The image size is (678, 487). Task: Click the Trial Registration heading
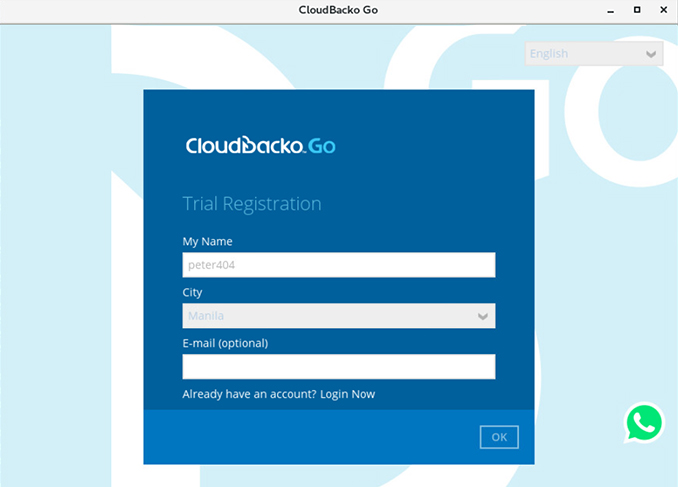(252, 204)
